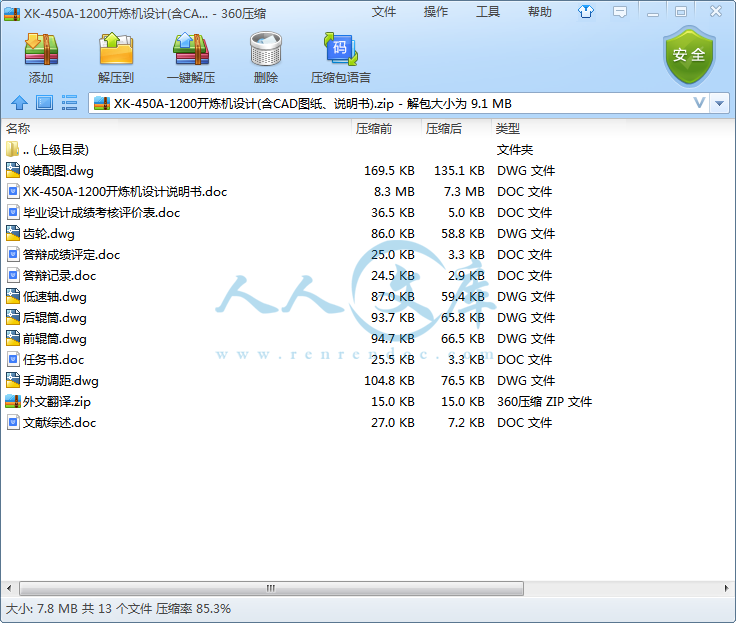This screenshot has height=623, width=736.
Task: Open the 工具 menu
Action: [x=488, y=12]
